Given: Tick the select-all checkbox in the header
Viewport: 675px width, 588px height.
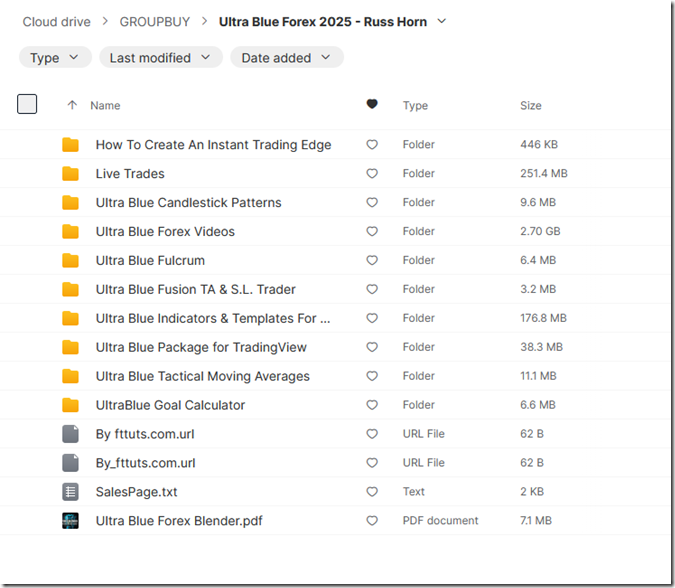Looking at the screenshot, I should click(x=27, y=104).
